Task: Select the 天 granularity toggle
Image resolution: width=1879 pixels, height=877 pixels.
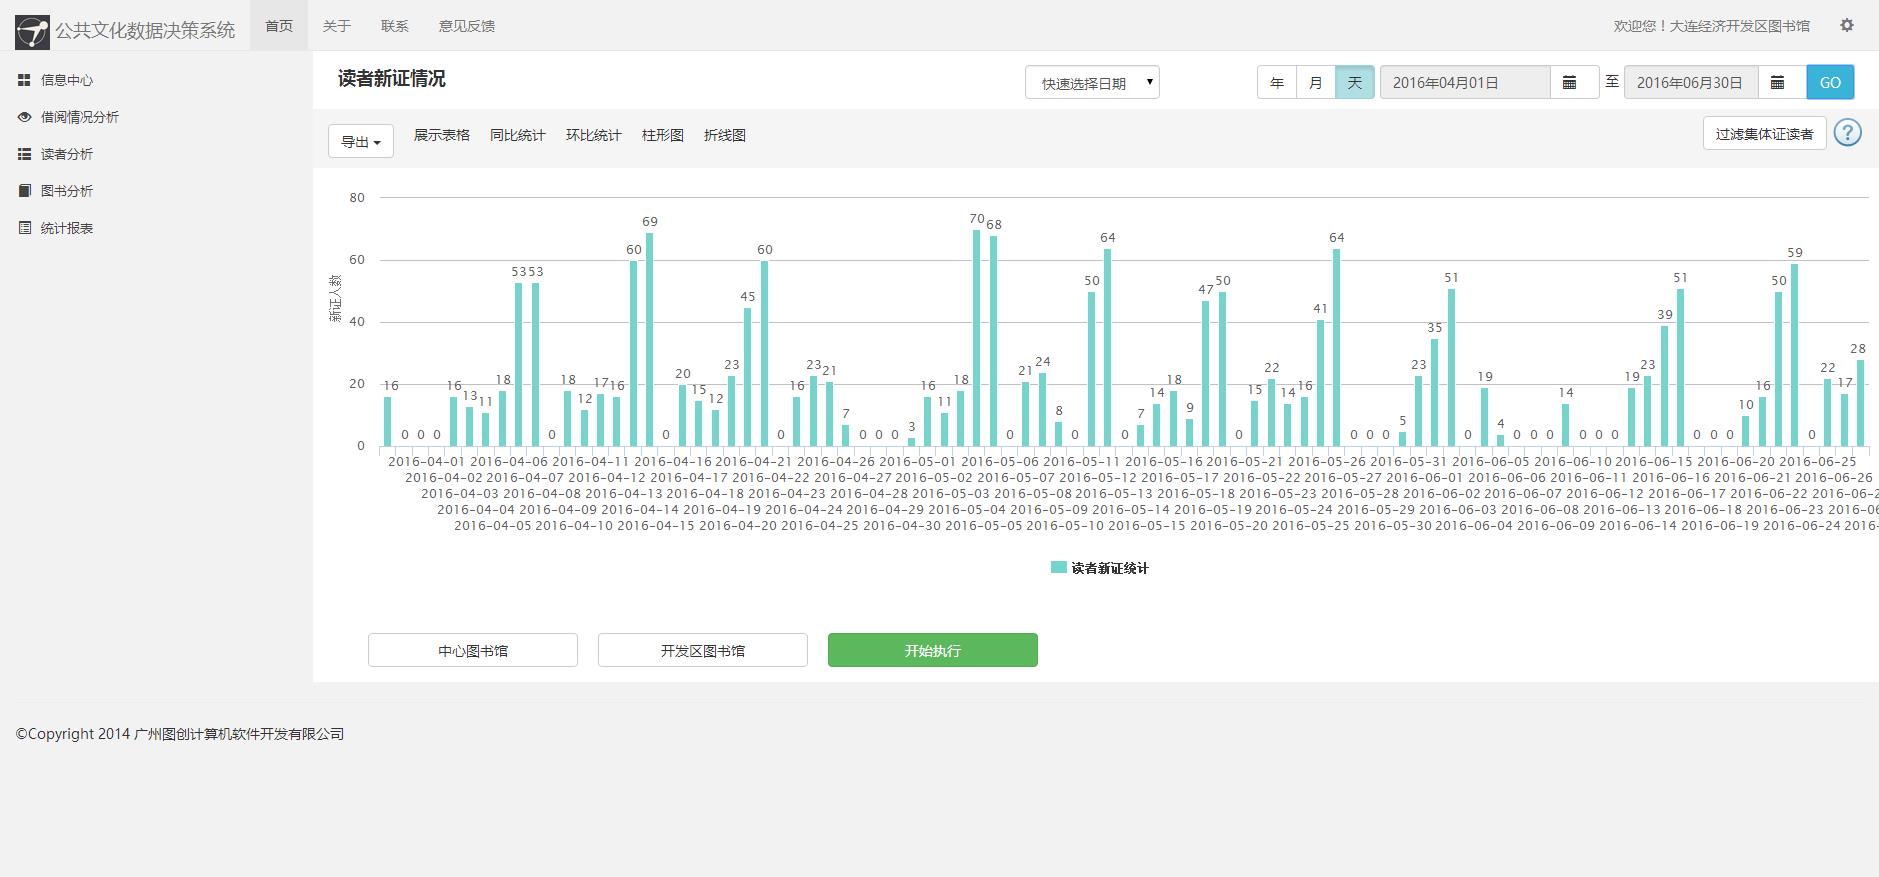Action: click(x=1355, y=82)
